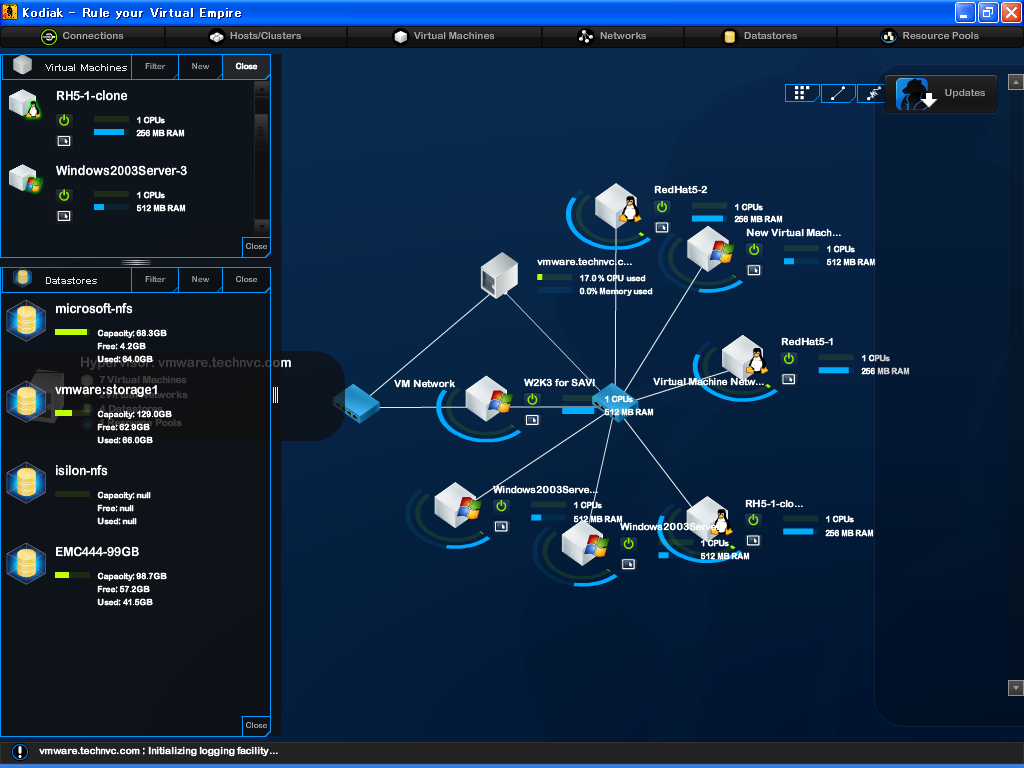Toggle power for New Virtual Mach...
Viewport: 1024px width, 768px height.
point(754,249)
